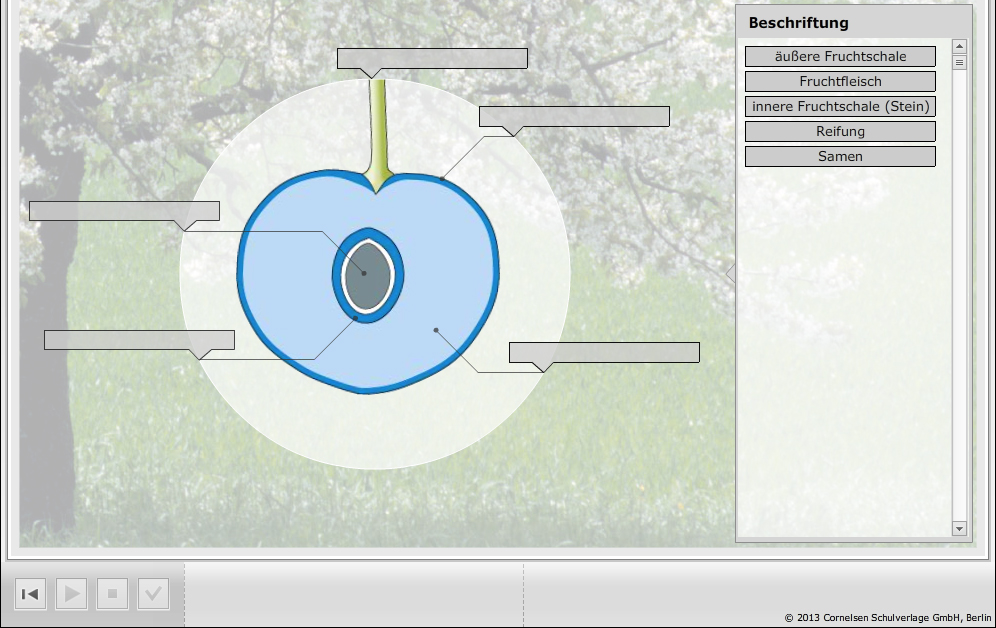Choose the 'innere Fruchtschale (Stein)' label
Image resolution: width=996 pixels, height=628 pixels.
(x=840, y=107)
